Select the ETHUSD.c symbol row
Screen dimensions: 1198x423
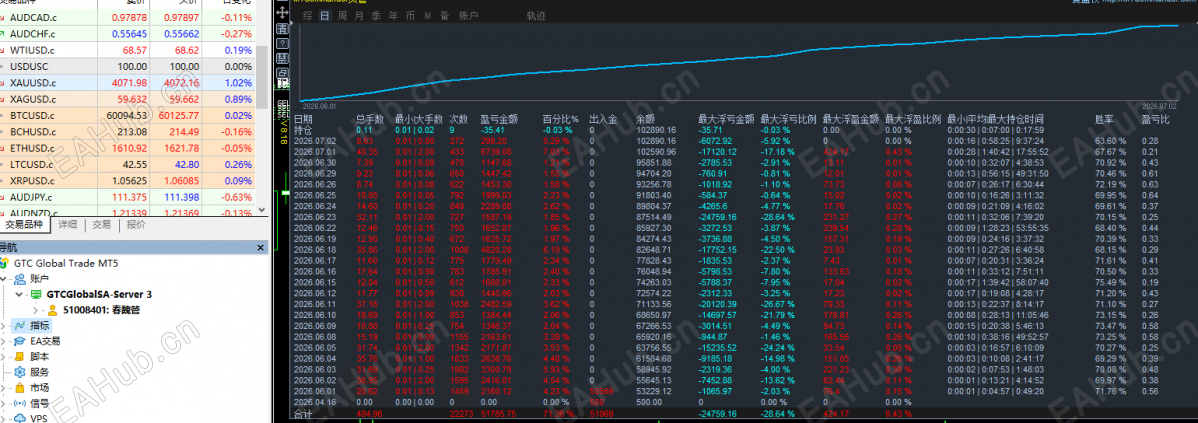pyautogui.click(x=128, y=148)
